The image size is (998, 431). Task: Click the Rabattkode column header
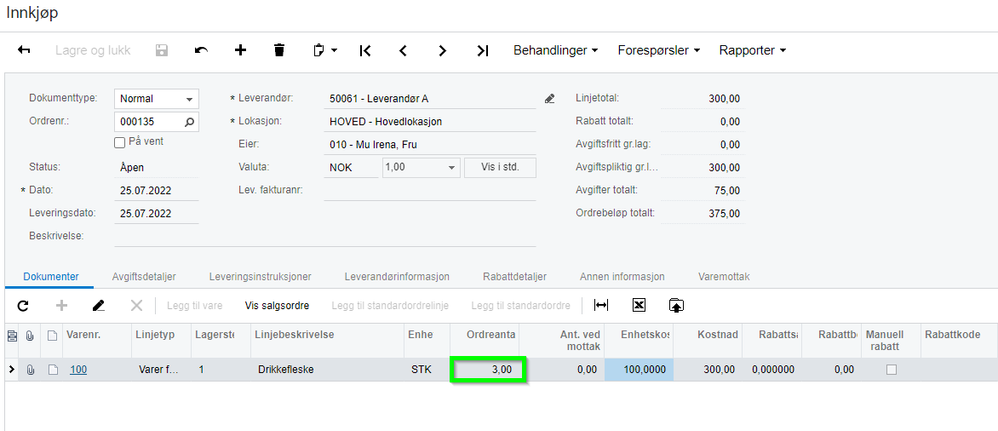tap(959, 340)
